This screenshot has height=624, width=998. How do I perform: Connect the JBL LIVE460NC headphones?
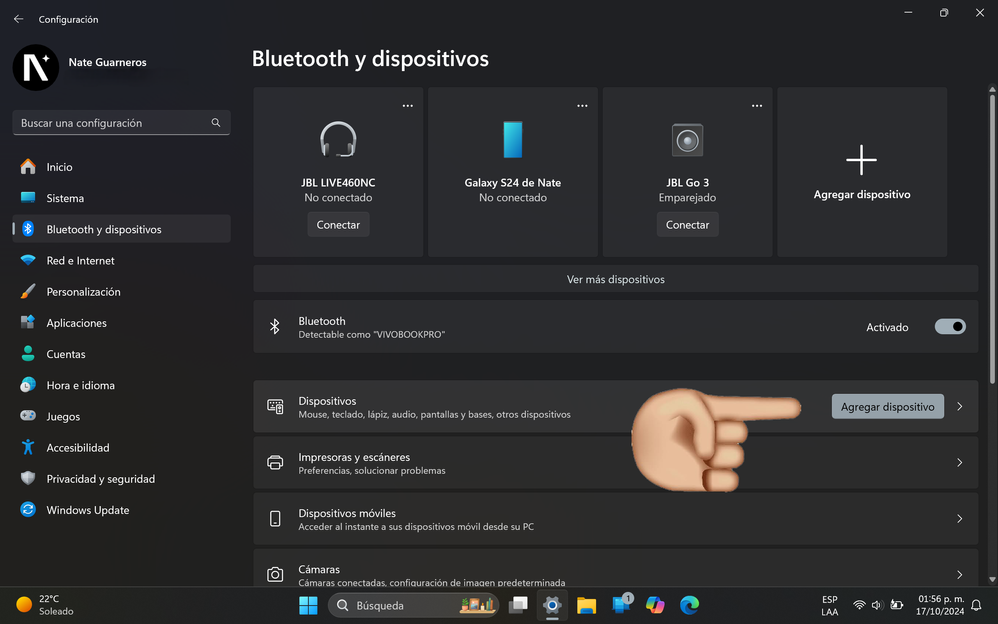point(338,225)
